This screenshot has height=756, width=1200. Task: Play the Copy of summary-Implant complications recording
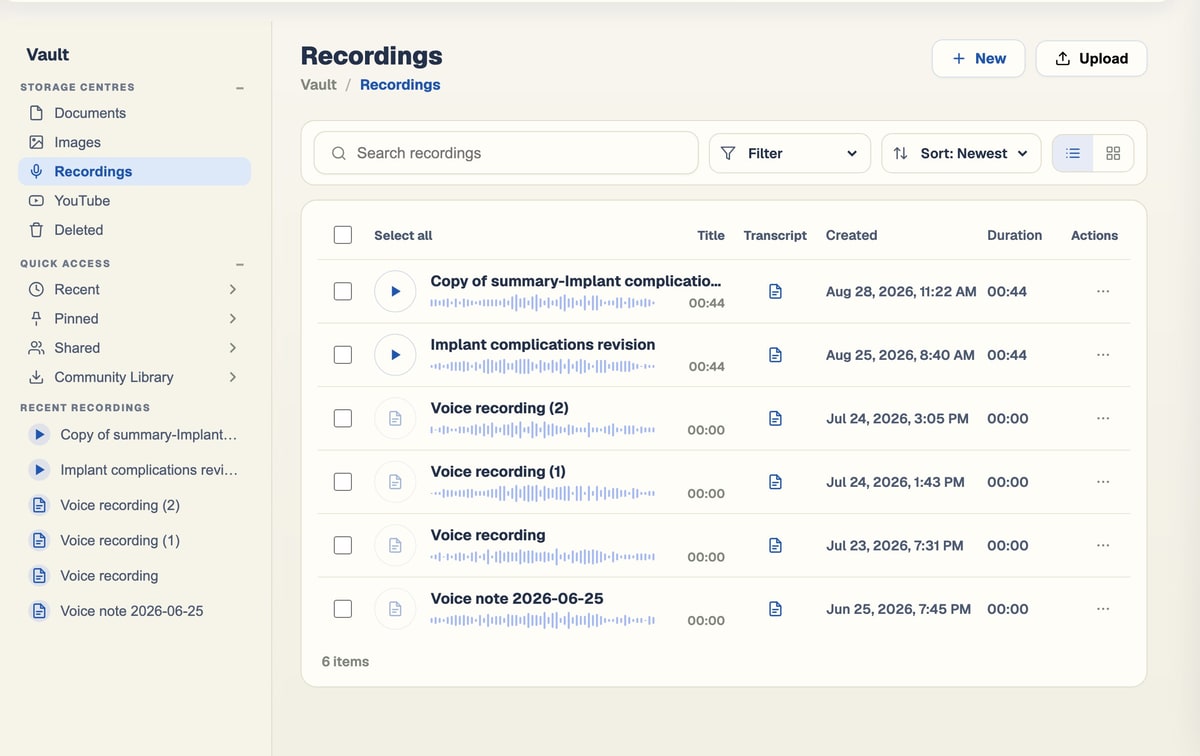(395, 291)
